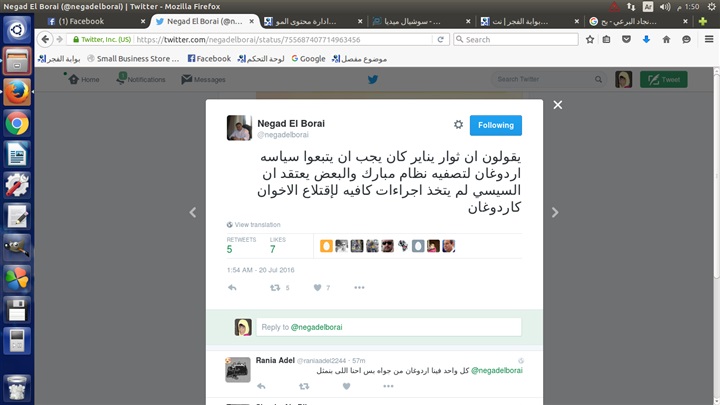
Task: Open Facebook bookmark in bookmarks toolbar
Action: tap(209, 59)
